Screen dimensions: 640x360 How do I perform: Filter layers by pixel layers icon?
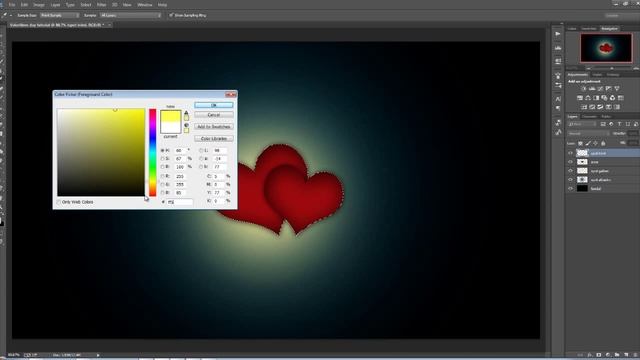pos(603,124)
